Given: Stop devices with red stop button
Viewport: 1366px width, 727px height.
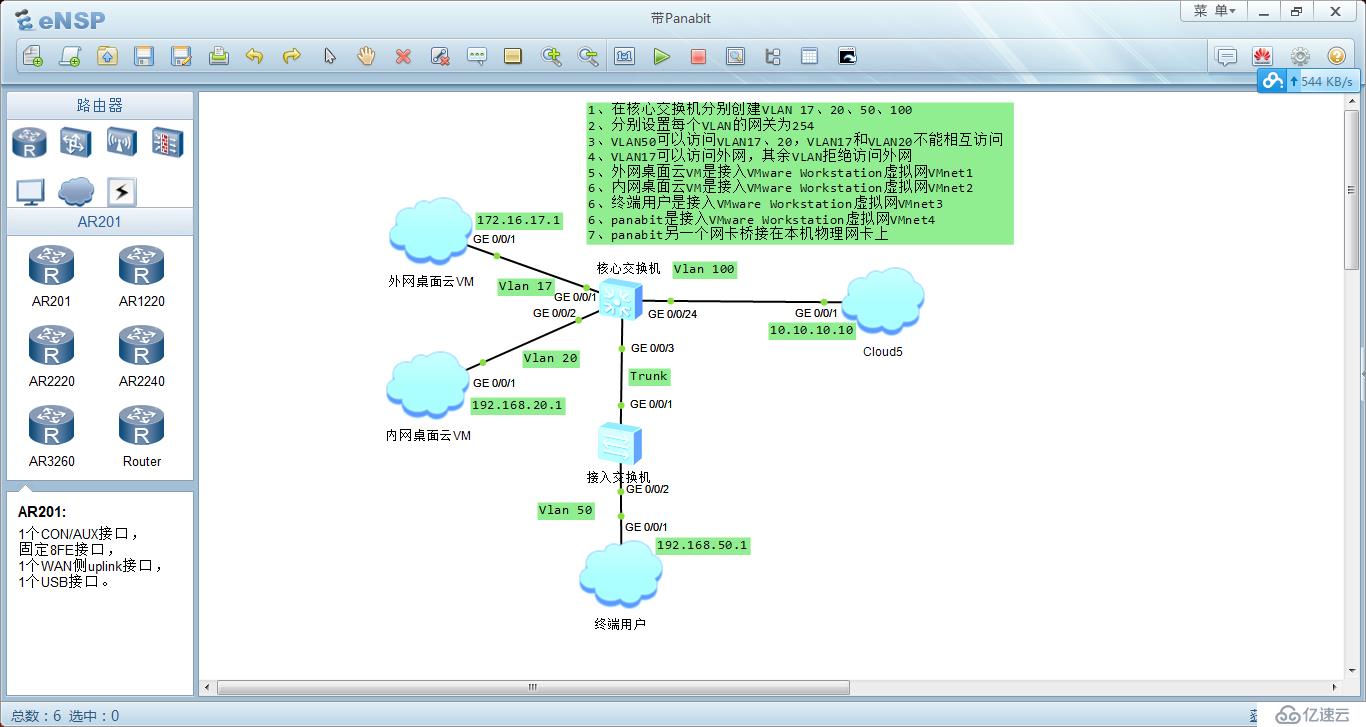Looking at the screenshot, I should [x=698, y=56].
